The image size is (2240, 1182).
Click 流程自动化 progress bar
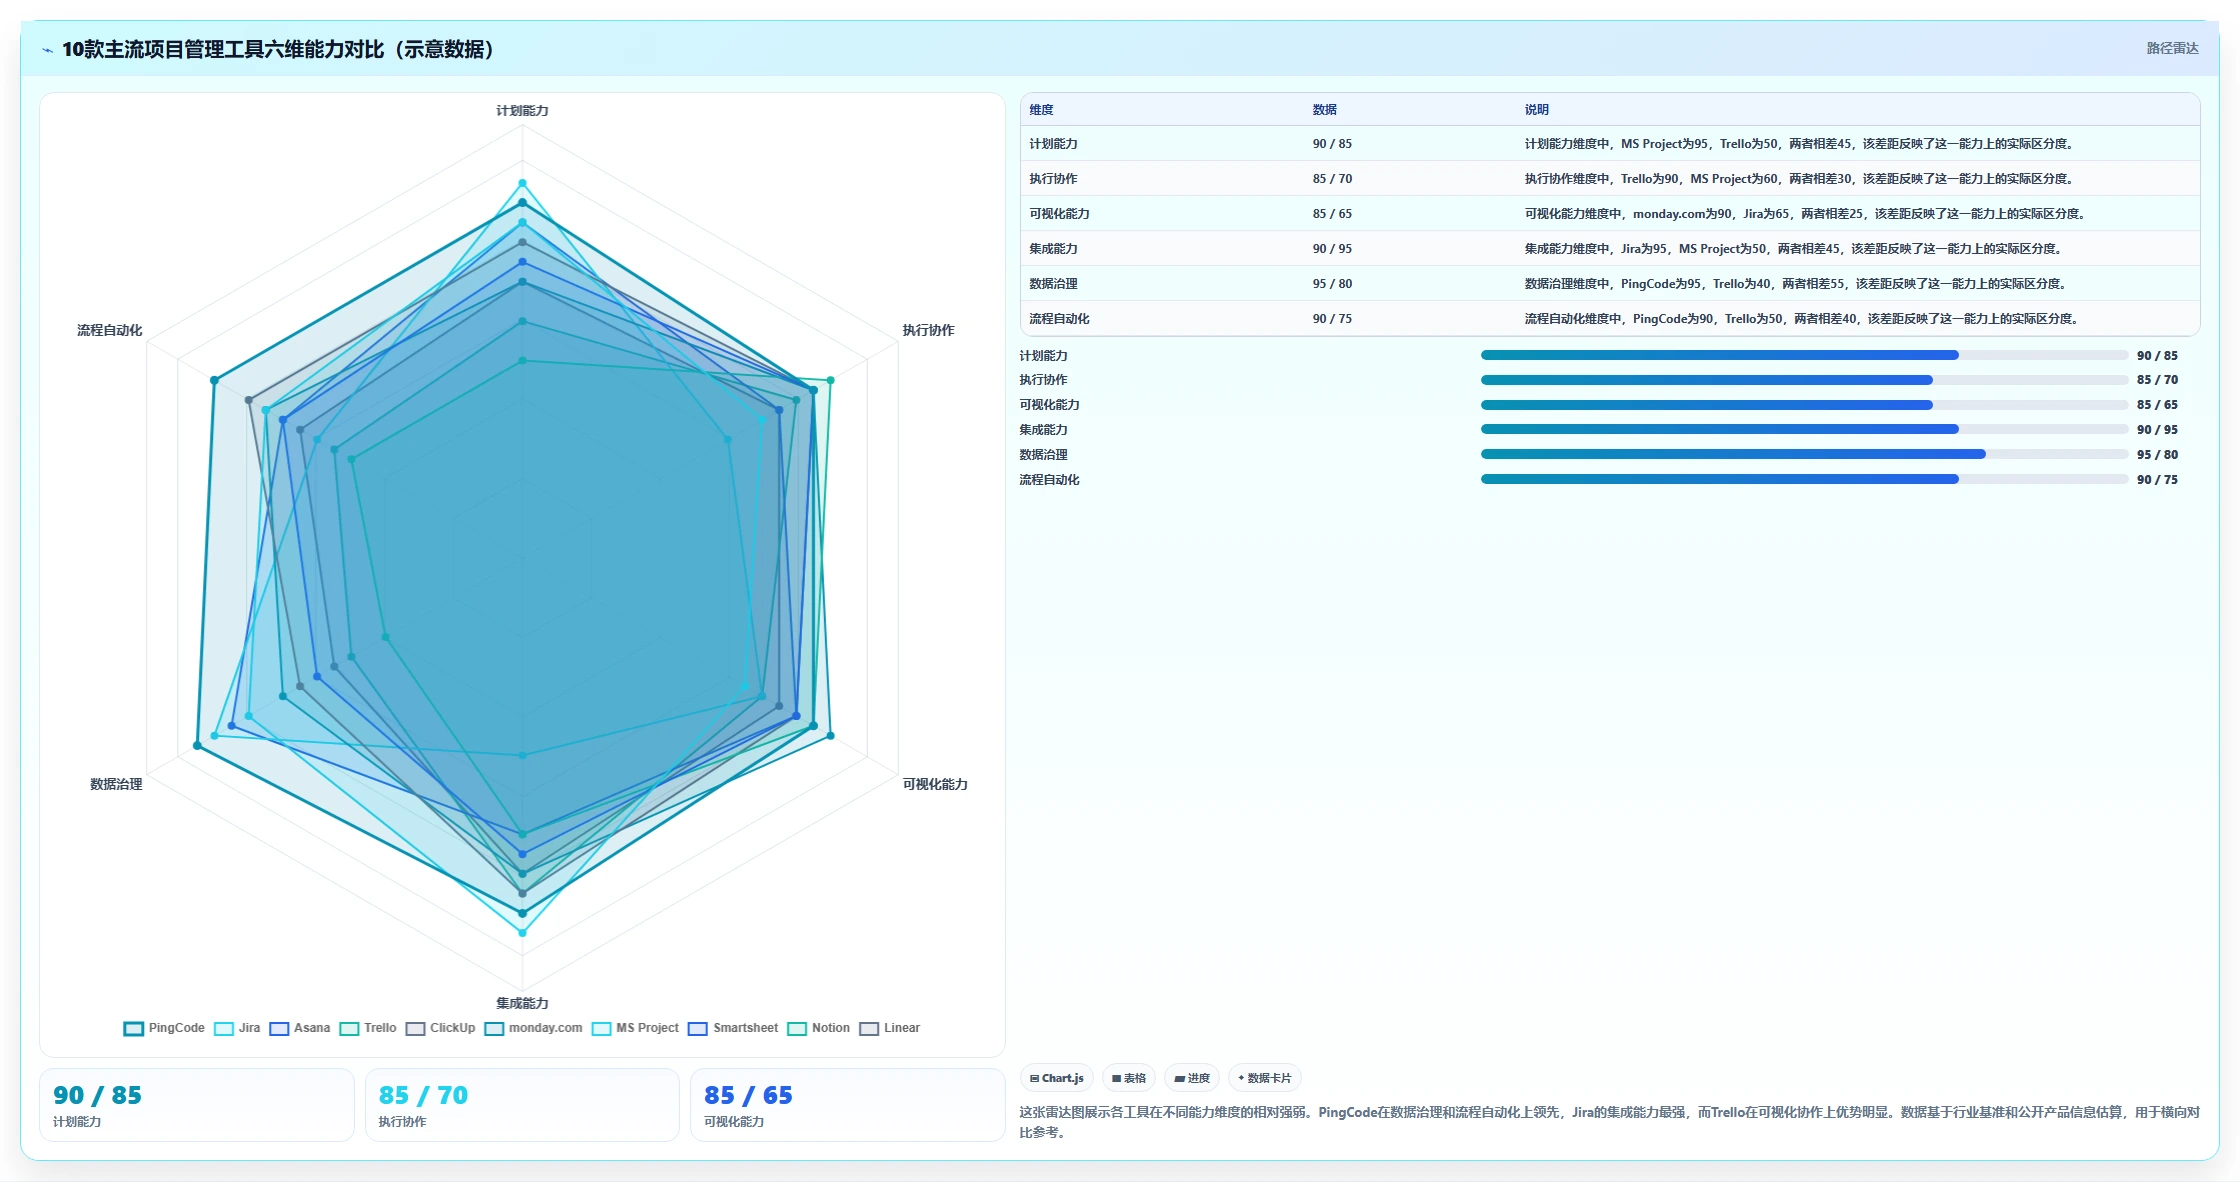tap(1804, 479)
